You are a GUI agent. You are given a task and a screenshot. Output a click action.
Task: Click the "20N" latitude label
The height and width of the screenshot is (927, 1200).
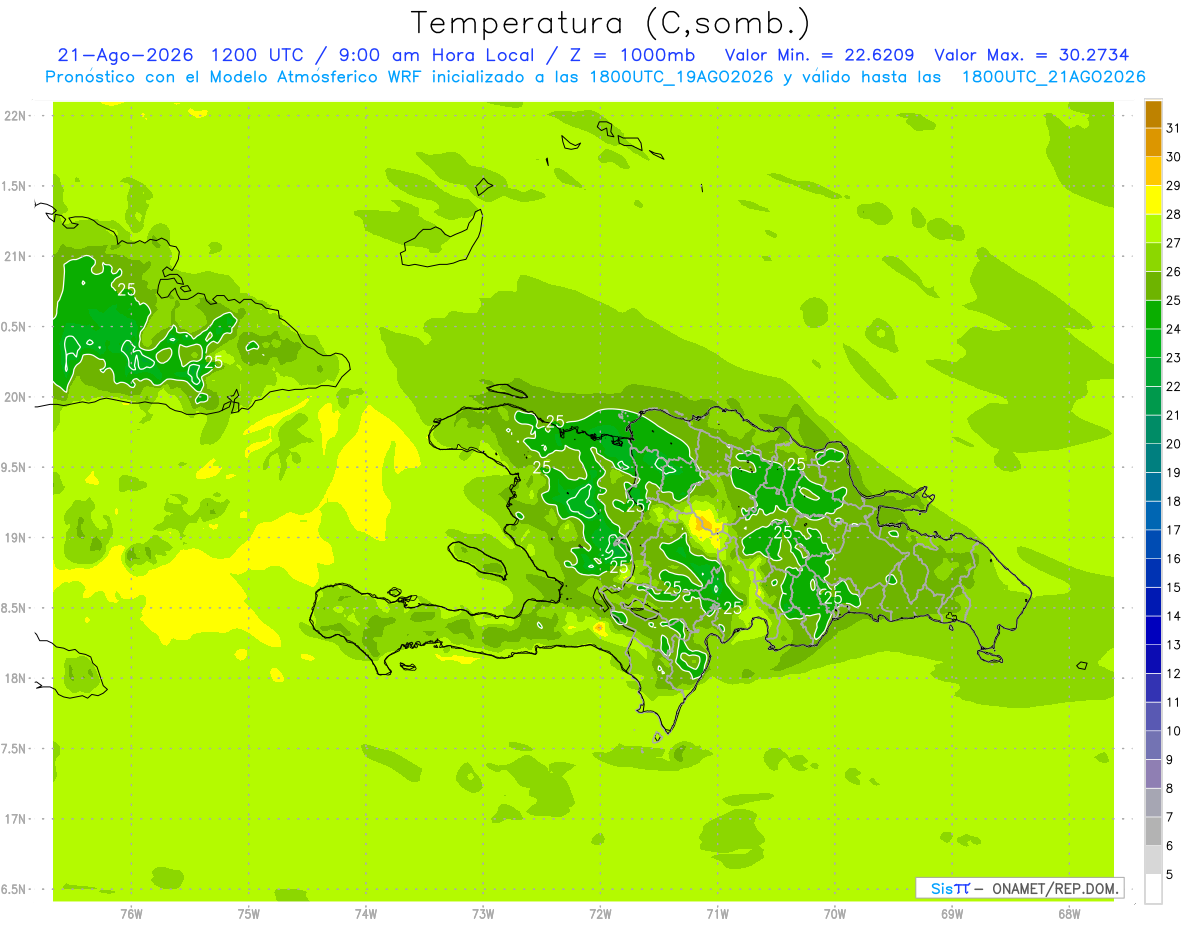[x=15, y=398]
